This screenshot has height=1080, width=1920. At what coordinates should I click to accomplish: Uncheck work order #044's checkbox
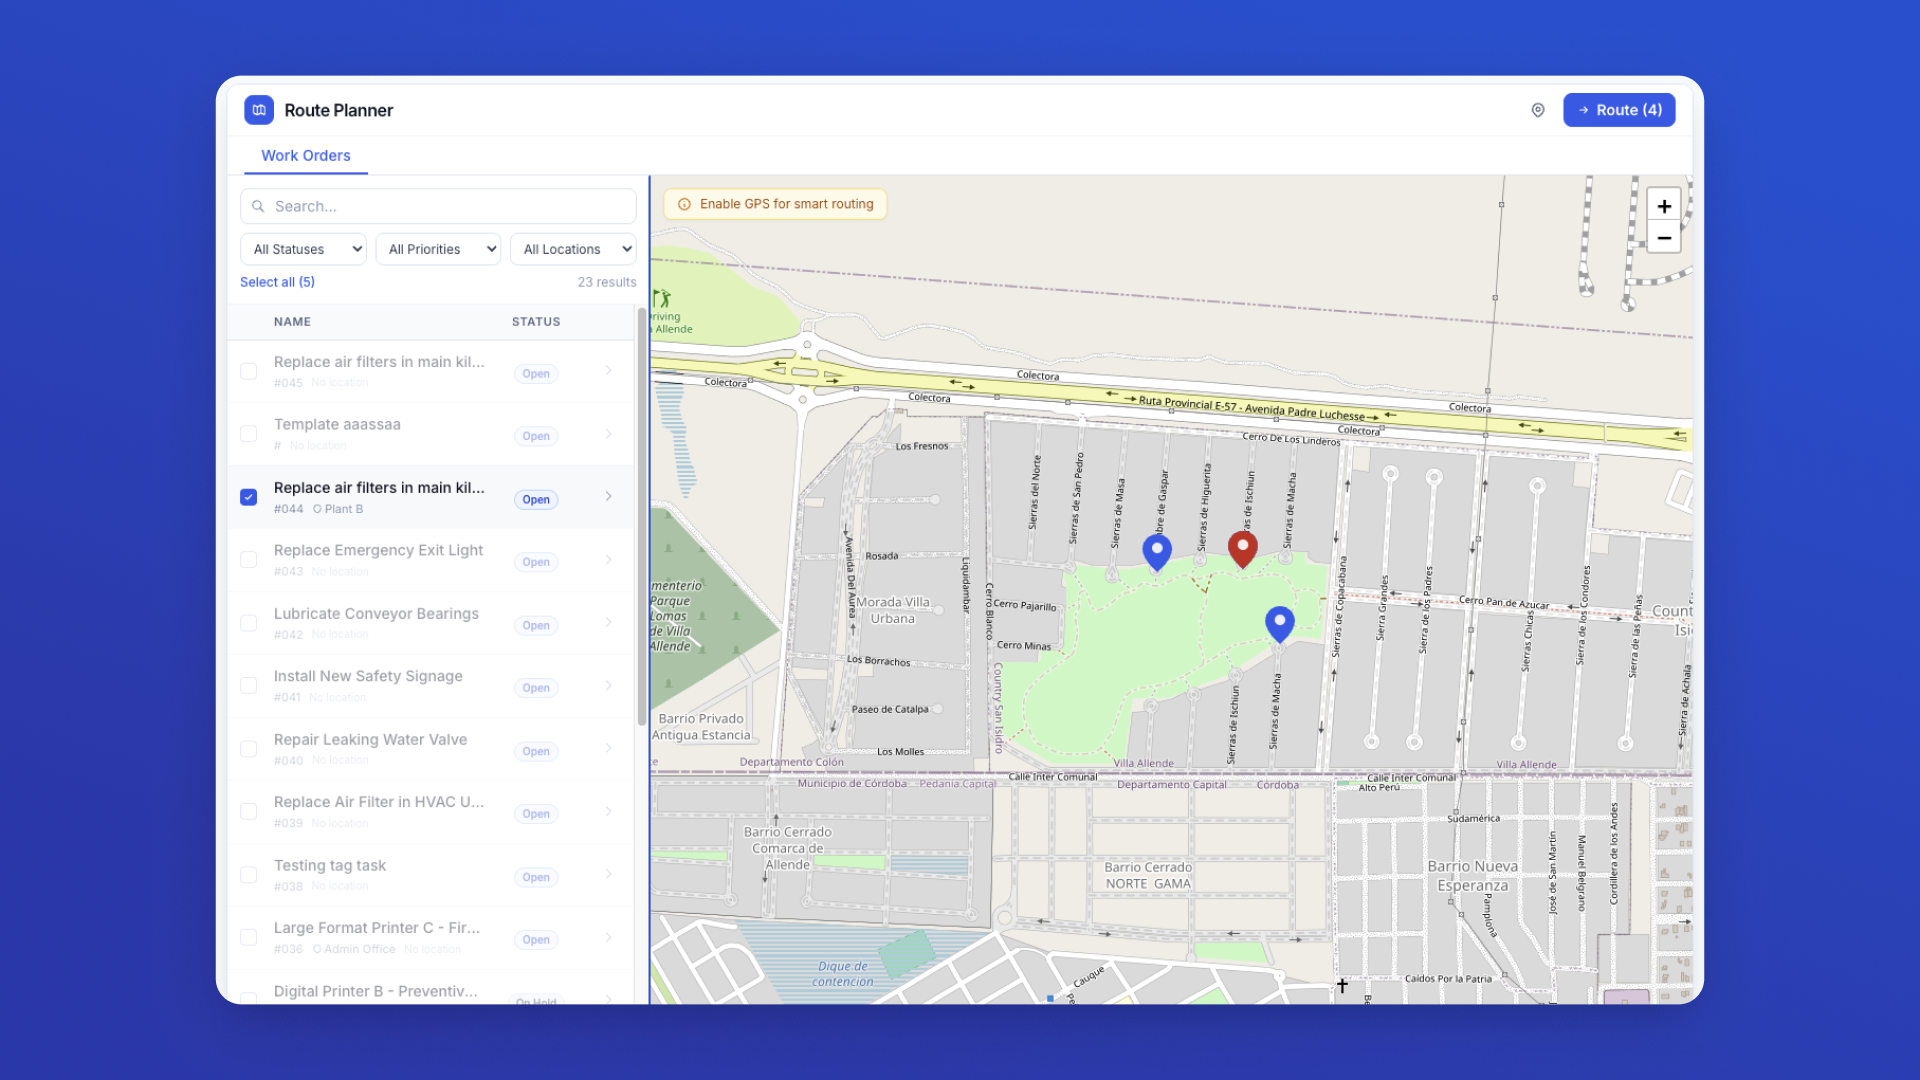(x=248, y=496)
